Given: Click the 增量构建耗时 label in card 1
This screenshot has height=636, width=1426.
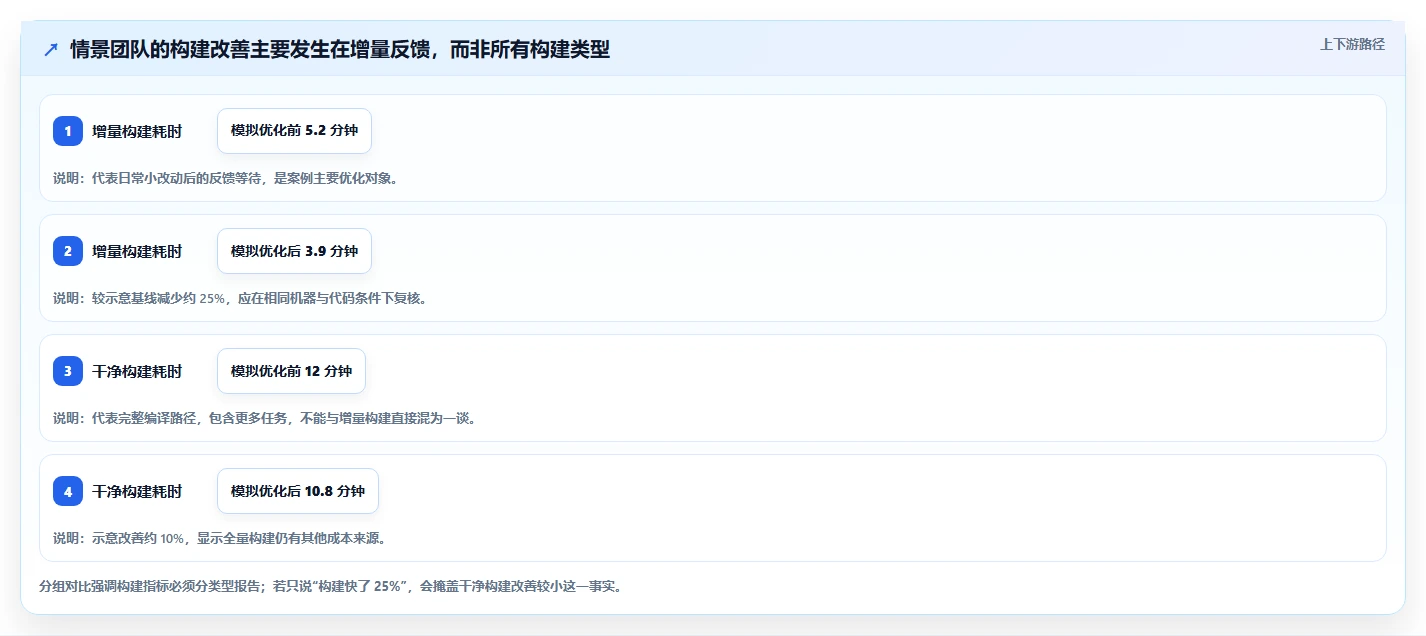Looking at the screenshot, I should click(137, 131).
